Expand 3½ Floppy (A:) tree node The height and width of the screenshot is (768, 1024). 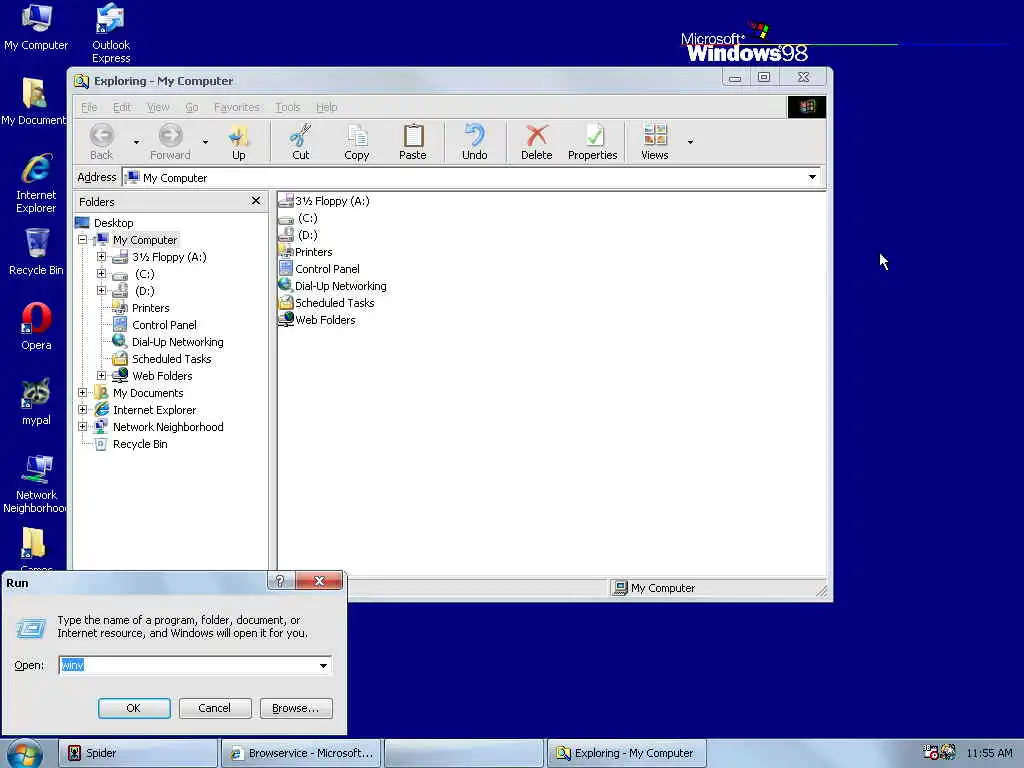pos(101,257)
